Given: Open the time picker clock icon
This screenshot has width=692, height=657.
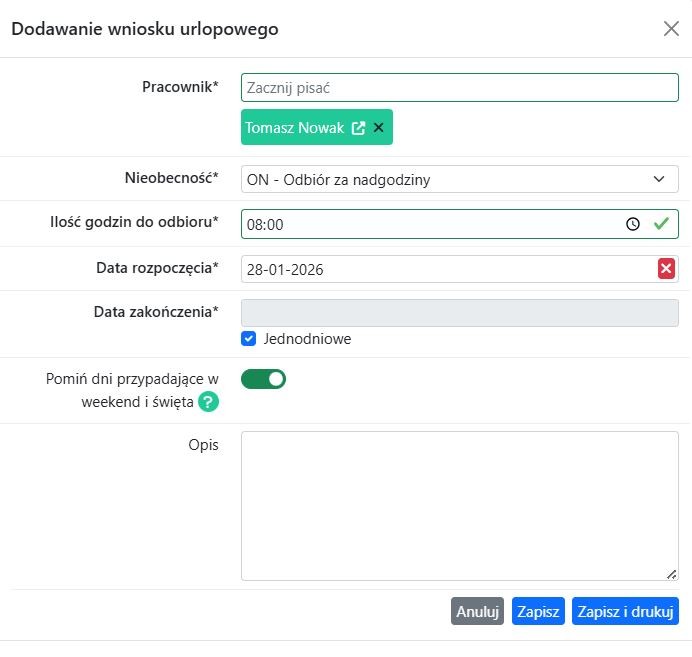Looking at the screenshot, I should pos(632,225).
